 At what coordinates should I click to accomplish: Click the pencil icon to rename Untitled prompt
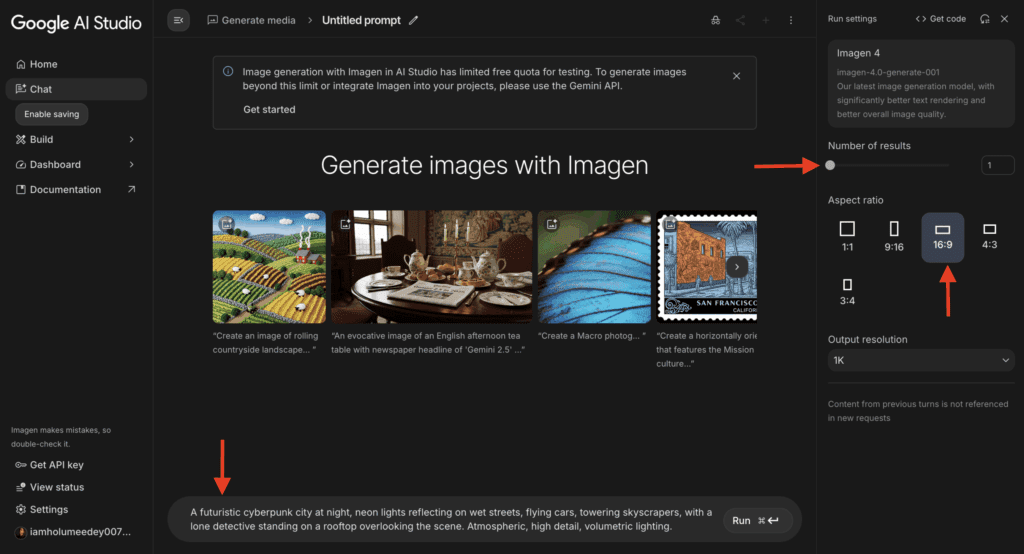click(x=415, y=20)
